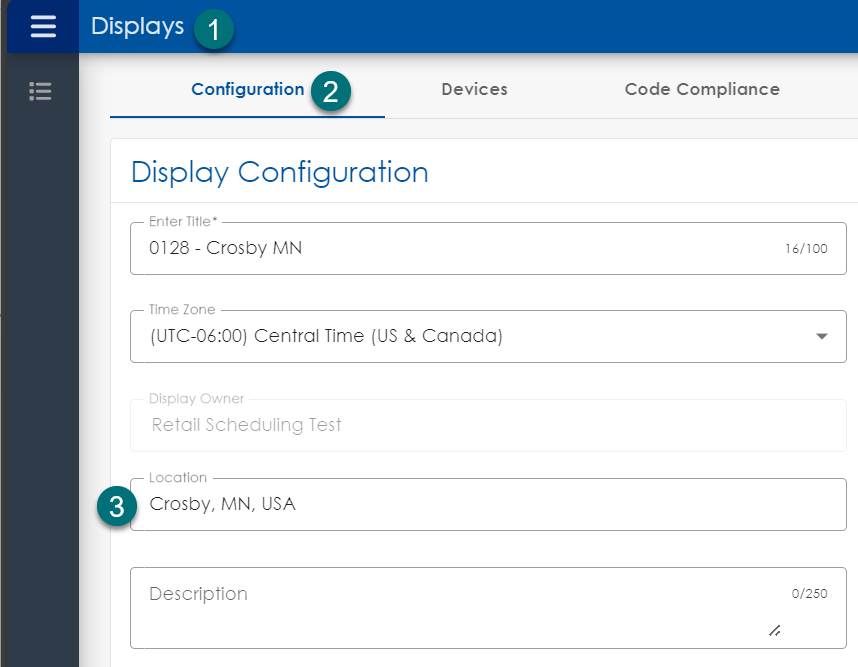Open the Code Compliance tab

coord(702,89)
